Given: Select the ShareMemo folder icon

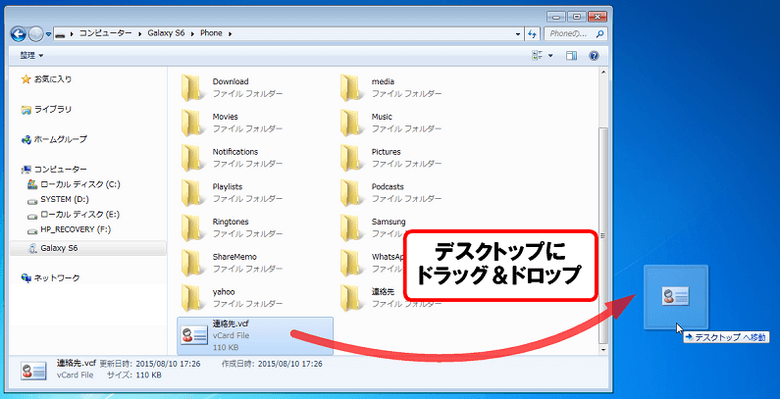Looking at the screenshot, I should pos(193,263).
